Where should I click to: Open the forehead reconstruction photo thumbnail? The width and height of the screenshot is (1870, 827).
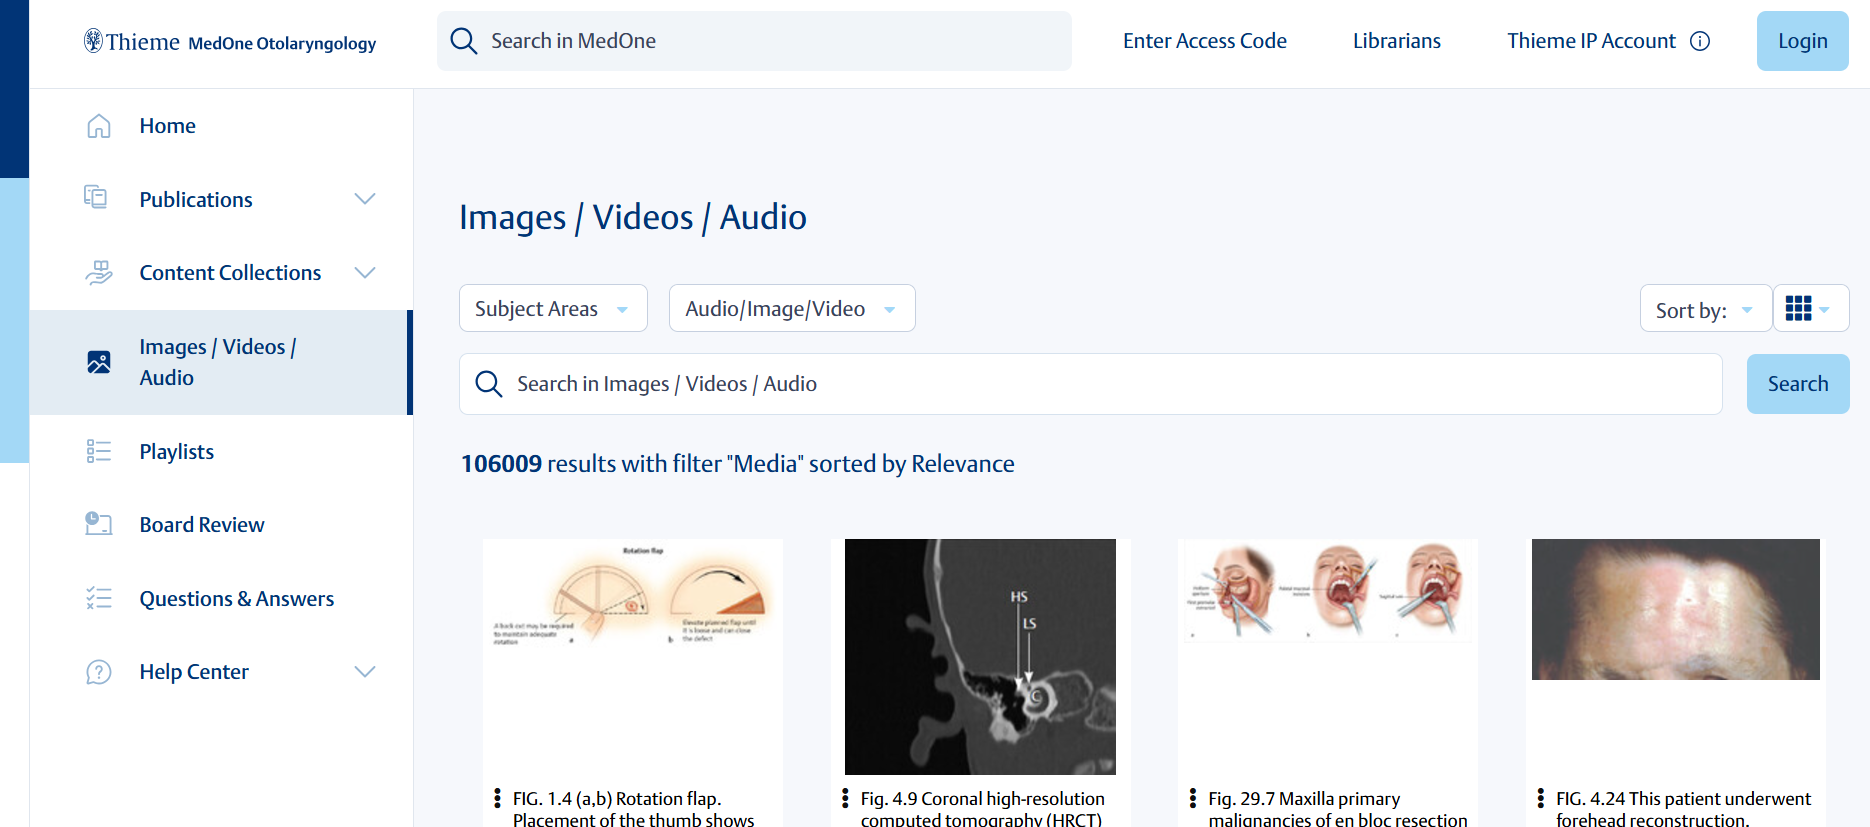coord(1676,610)
